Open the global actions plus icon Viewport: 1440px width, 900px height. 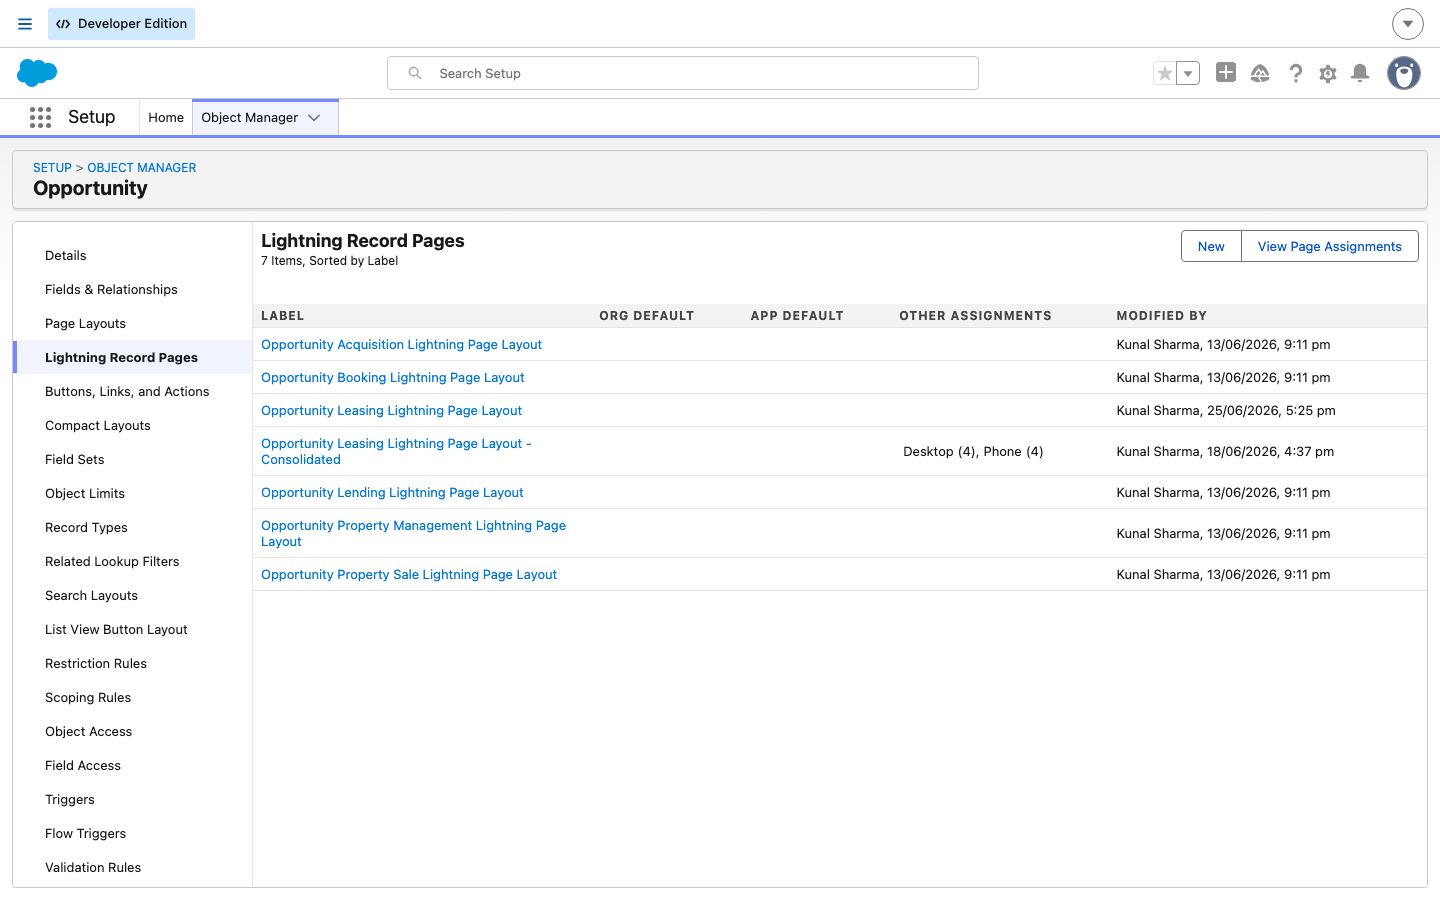(x=1226, y=72)
